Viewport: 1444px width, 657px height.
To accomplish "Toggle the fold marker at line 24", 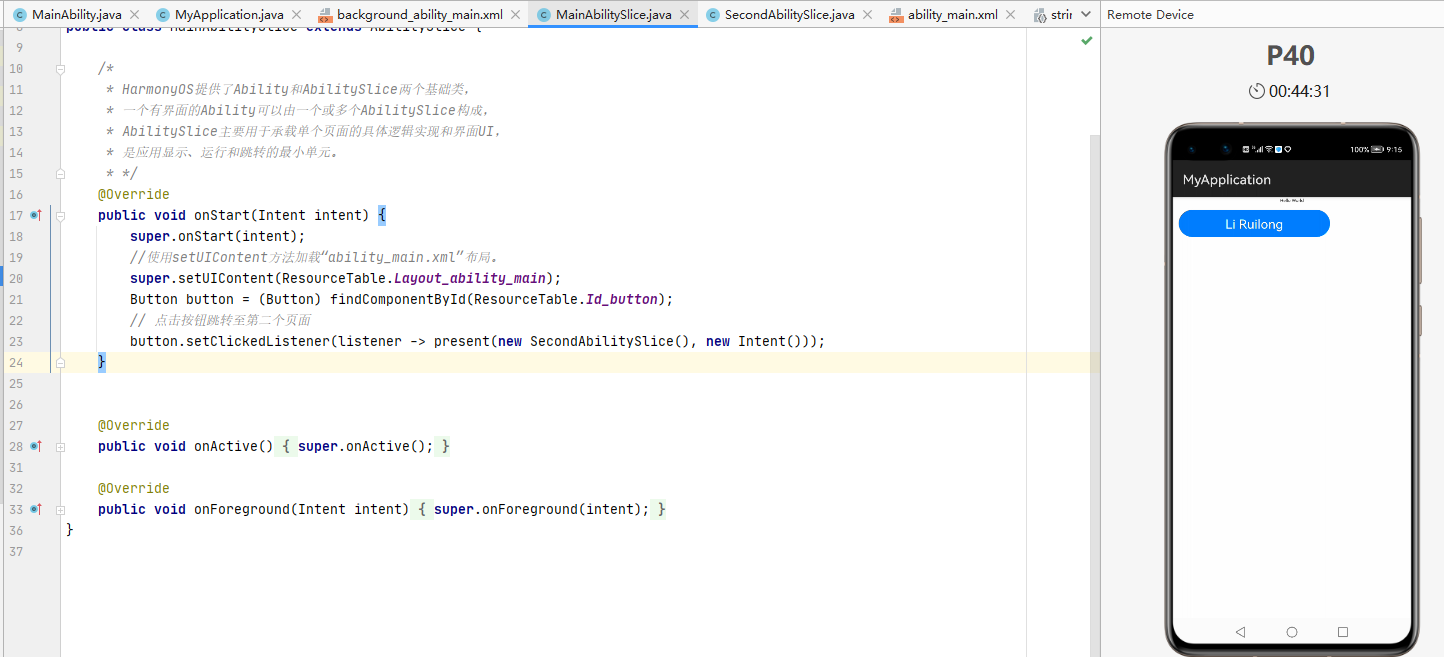I will pyautogui.click(x=60, y=362).
